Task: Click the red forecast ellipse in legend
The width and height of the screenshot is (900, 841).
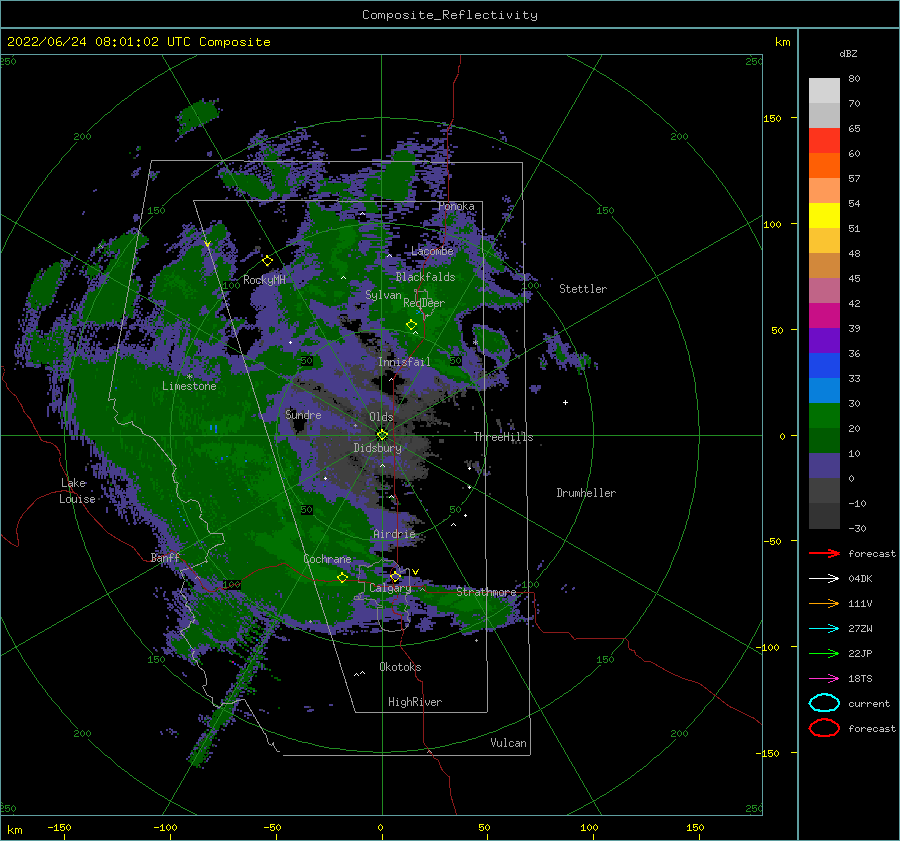Action: [824, 728]
